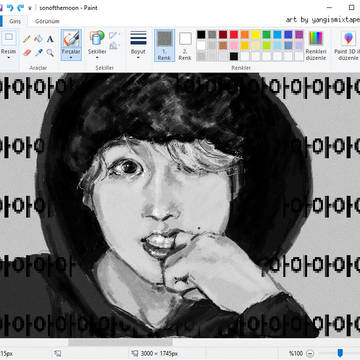
Task: Pick the cream light yellow swatch
Action: click(x=256, y=45)
